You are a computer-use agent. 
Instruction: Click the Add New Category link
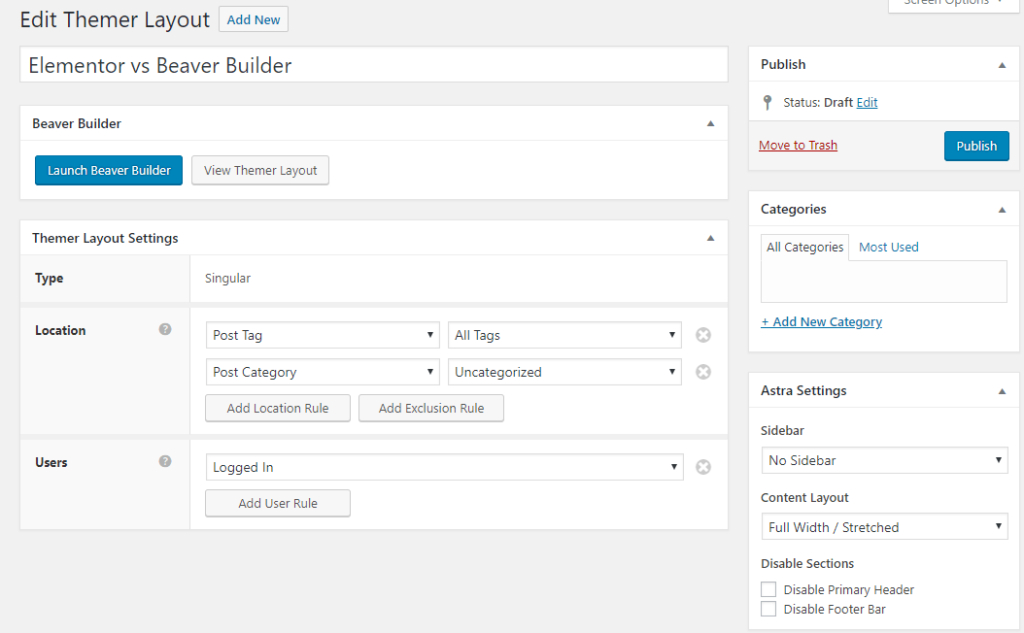(x=821, y=322)
